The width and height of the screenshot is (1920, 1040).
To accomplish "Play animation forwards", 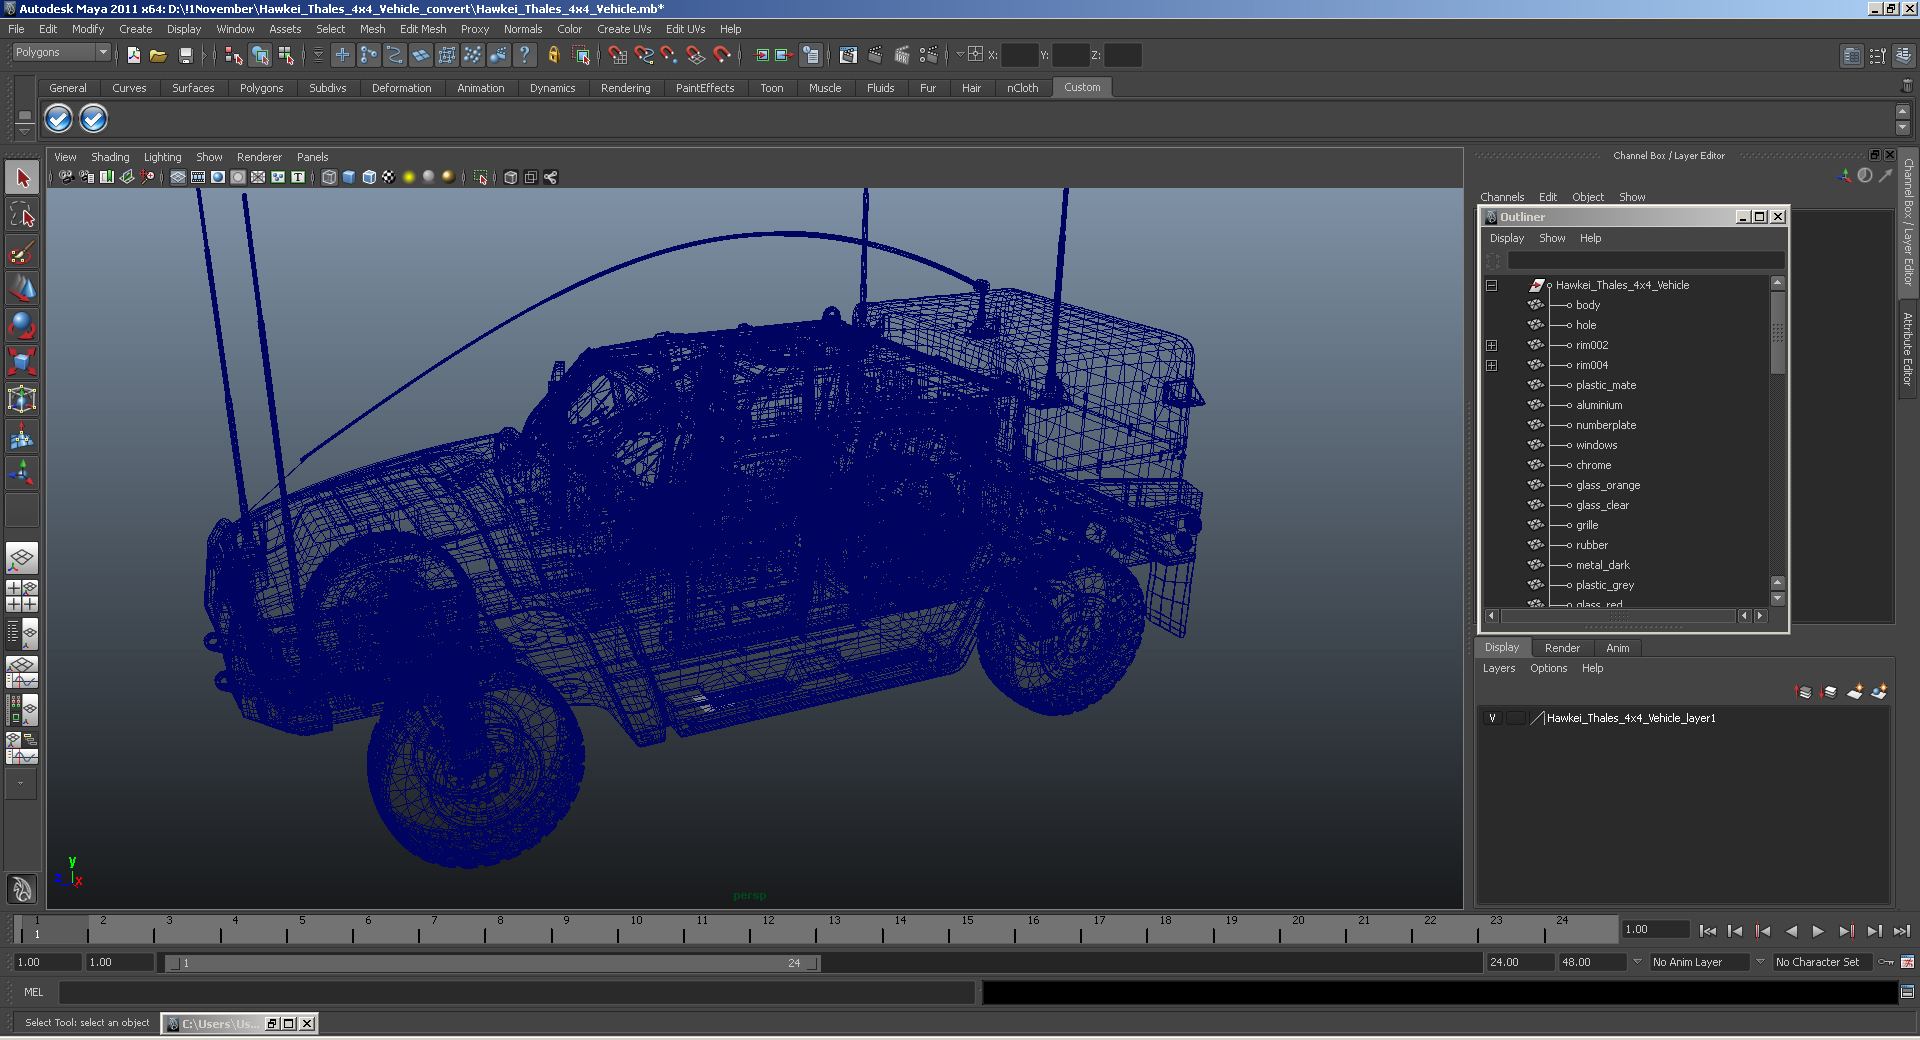I will 1818,931.
